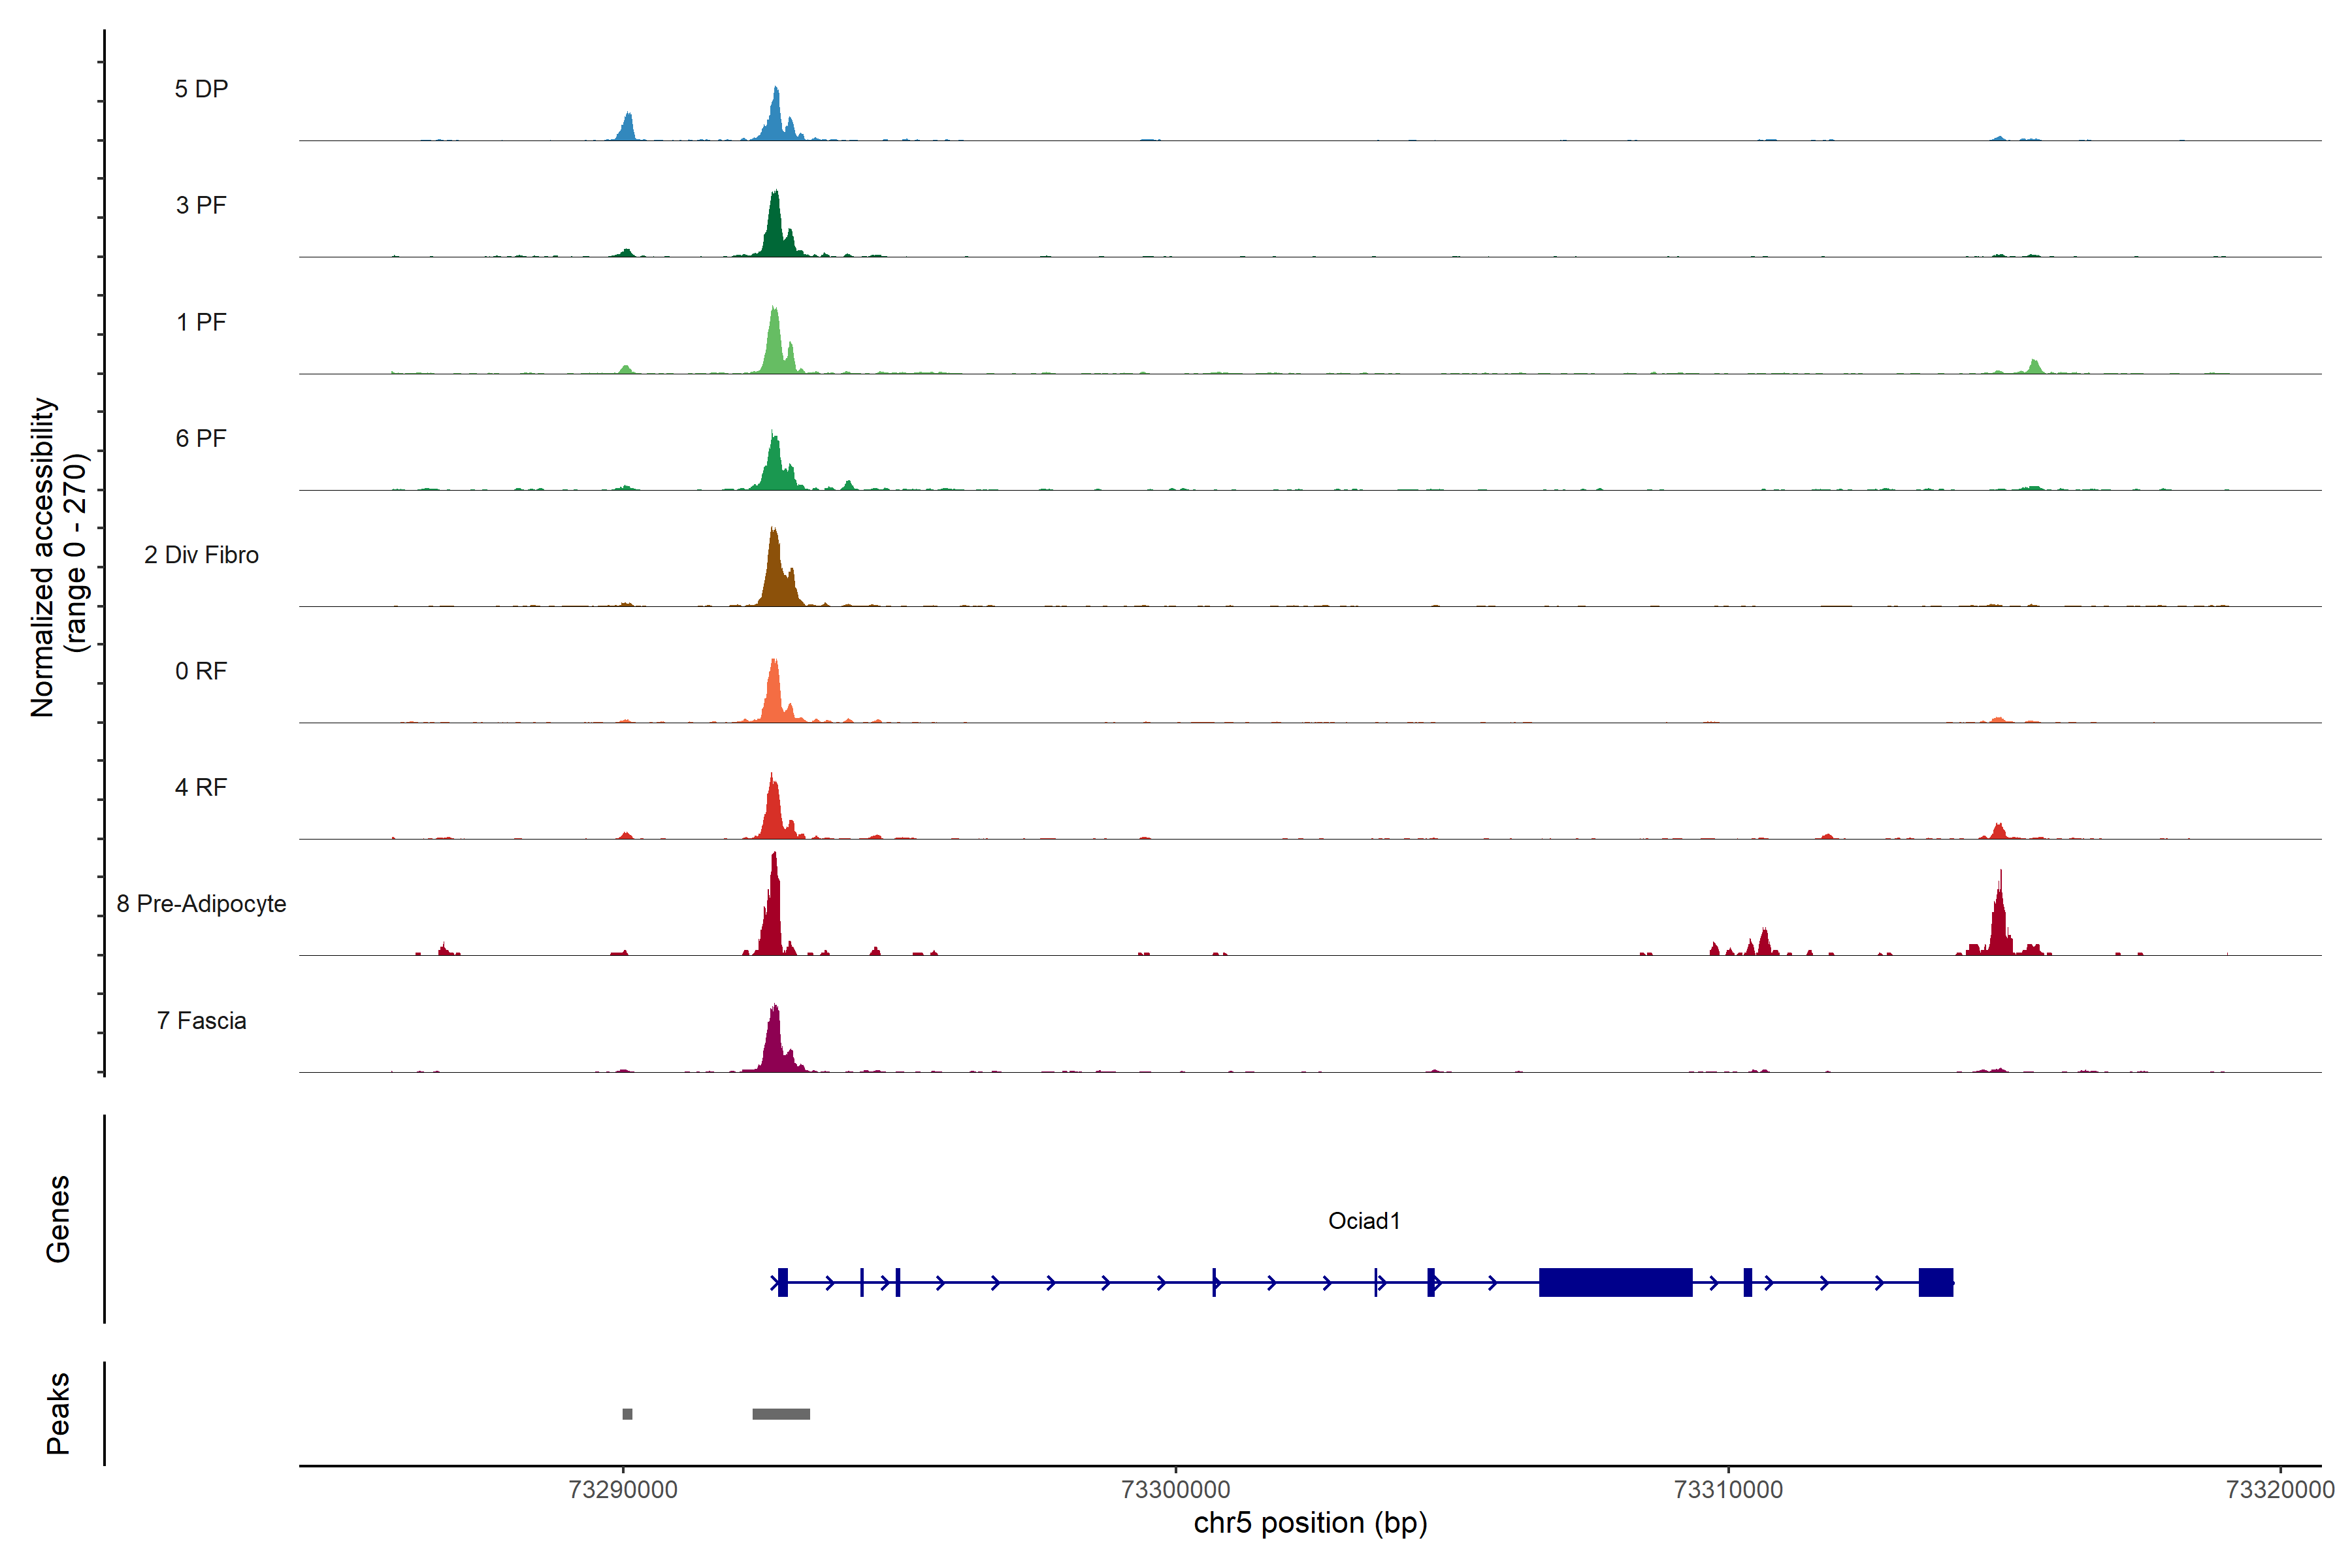
Task: Select the 8 Pre-Adipocyte track label
Action: coord(201,904)
